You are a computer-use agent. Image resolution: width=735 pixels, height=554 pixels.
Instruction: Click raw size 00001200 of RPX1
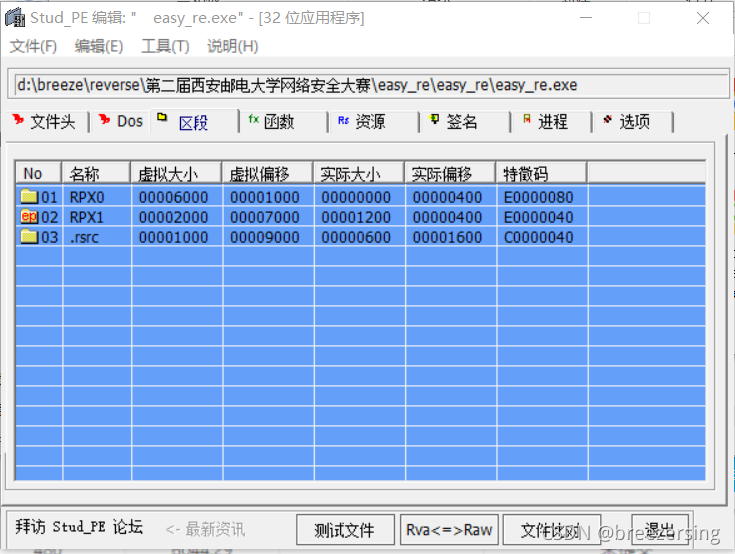(356, 217)
